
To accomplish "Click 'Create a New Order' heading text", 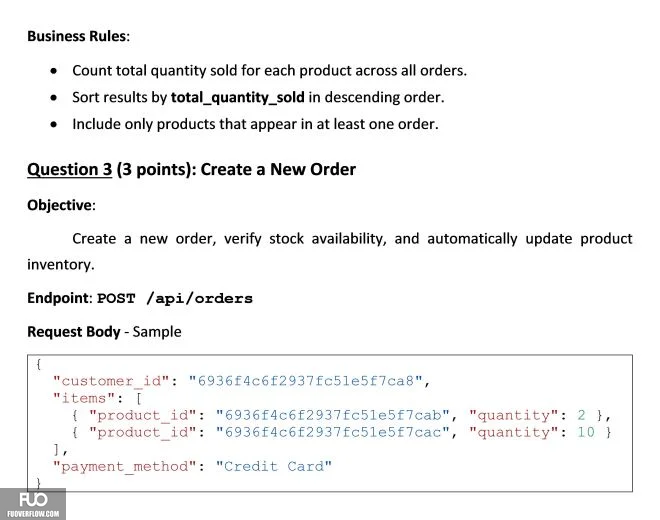I will [x=278, y=169].
